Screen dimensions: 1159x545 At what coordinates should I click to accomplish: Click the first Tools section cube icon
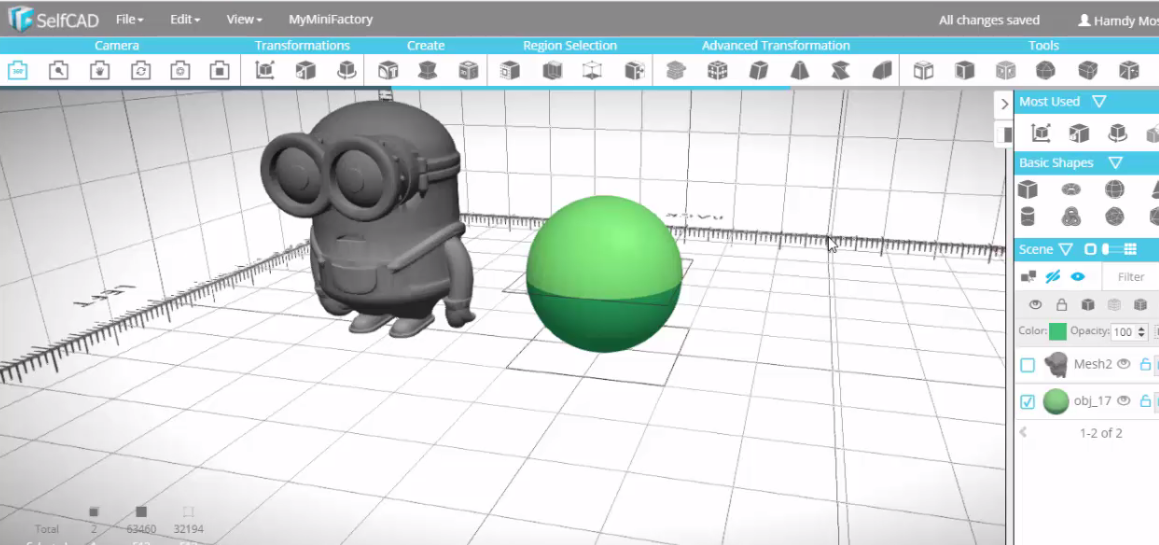[x=923, y=71]
